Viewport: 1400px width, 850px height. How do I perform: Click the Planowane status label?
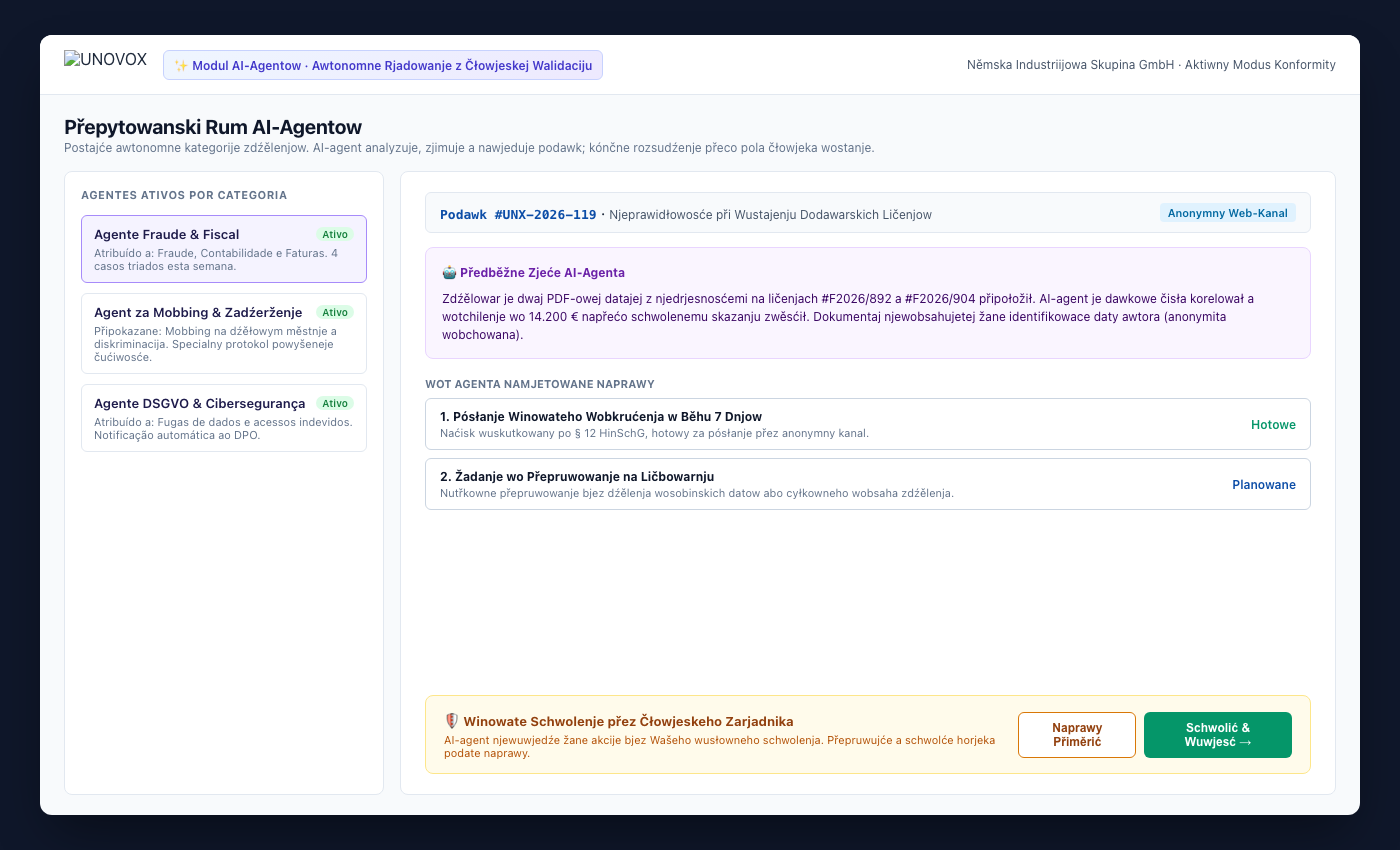click(1264, 485)
